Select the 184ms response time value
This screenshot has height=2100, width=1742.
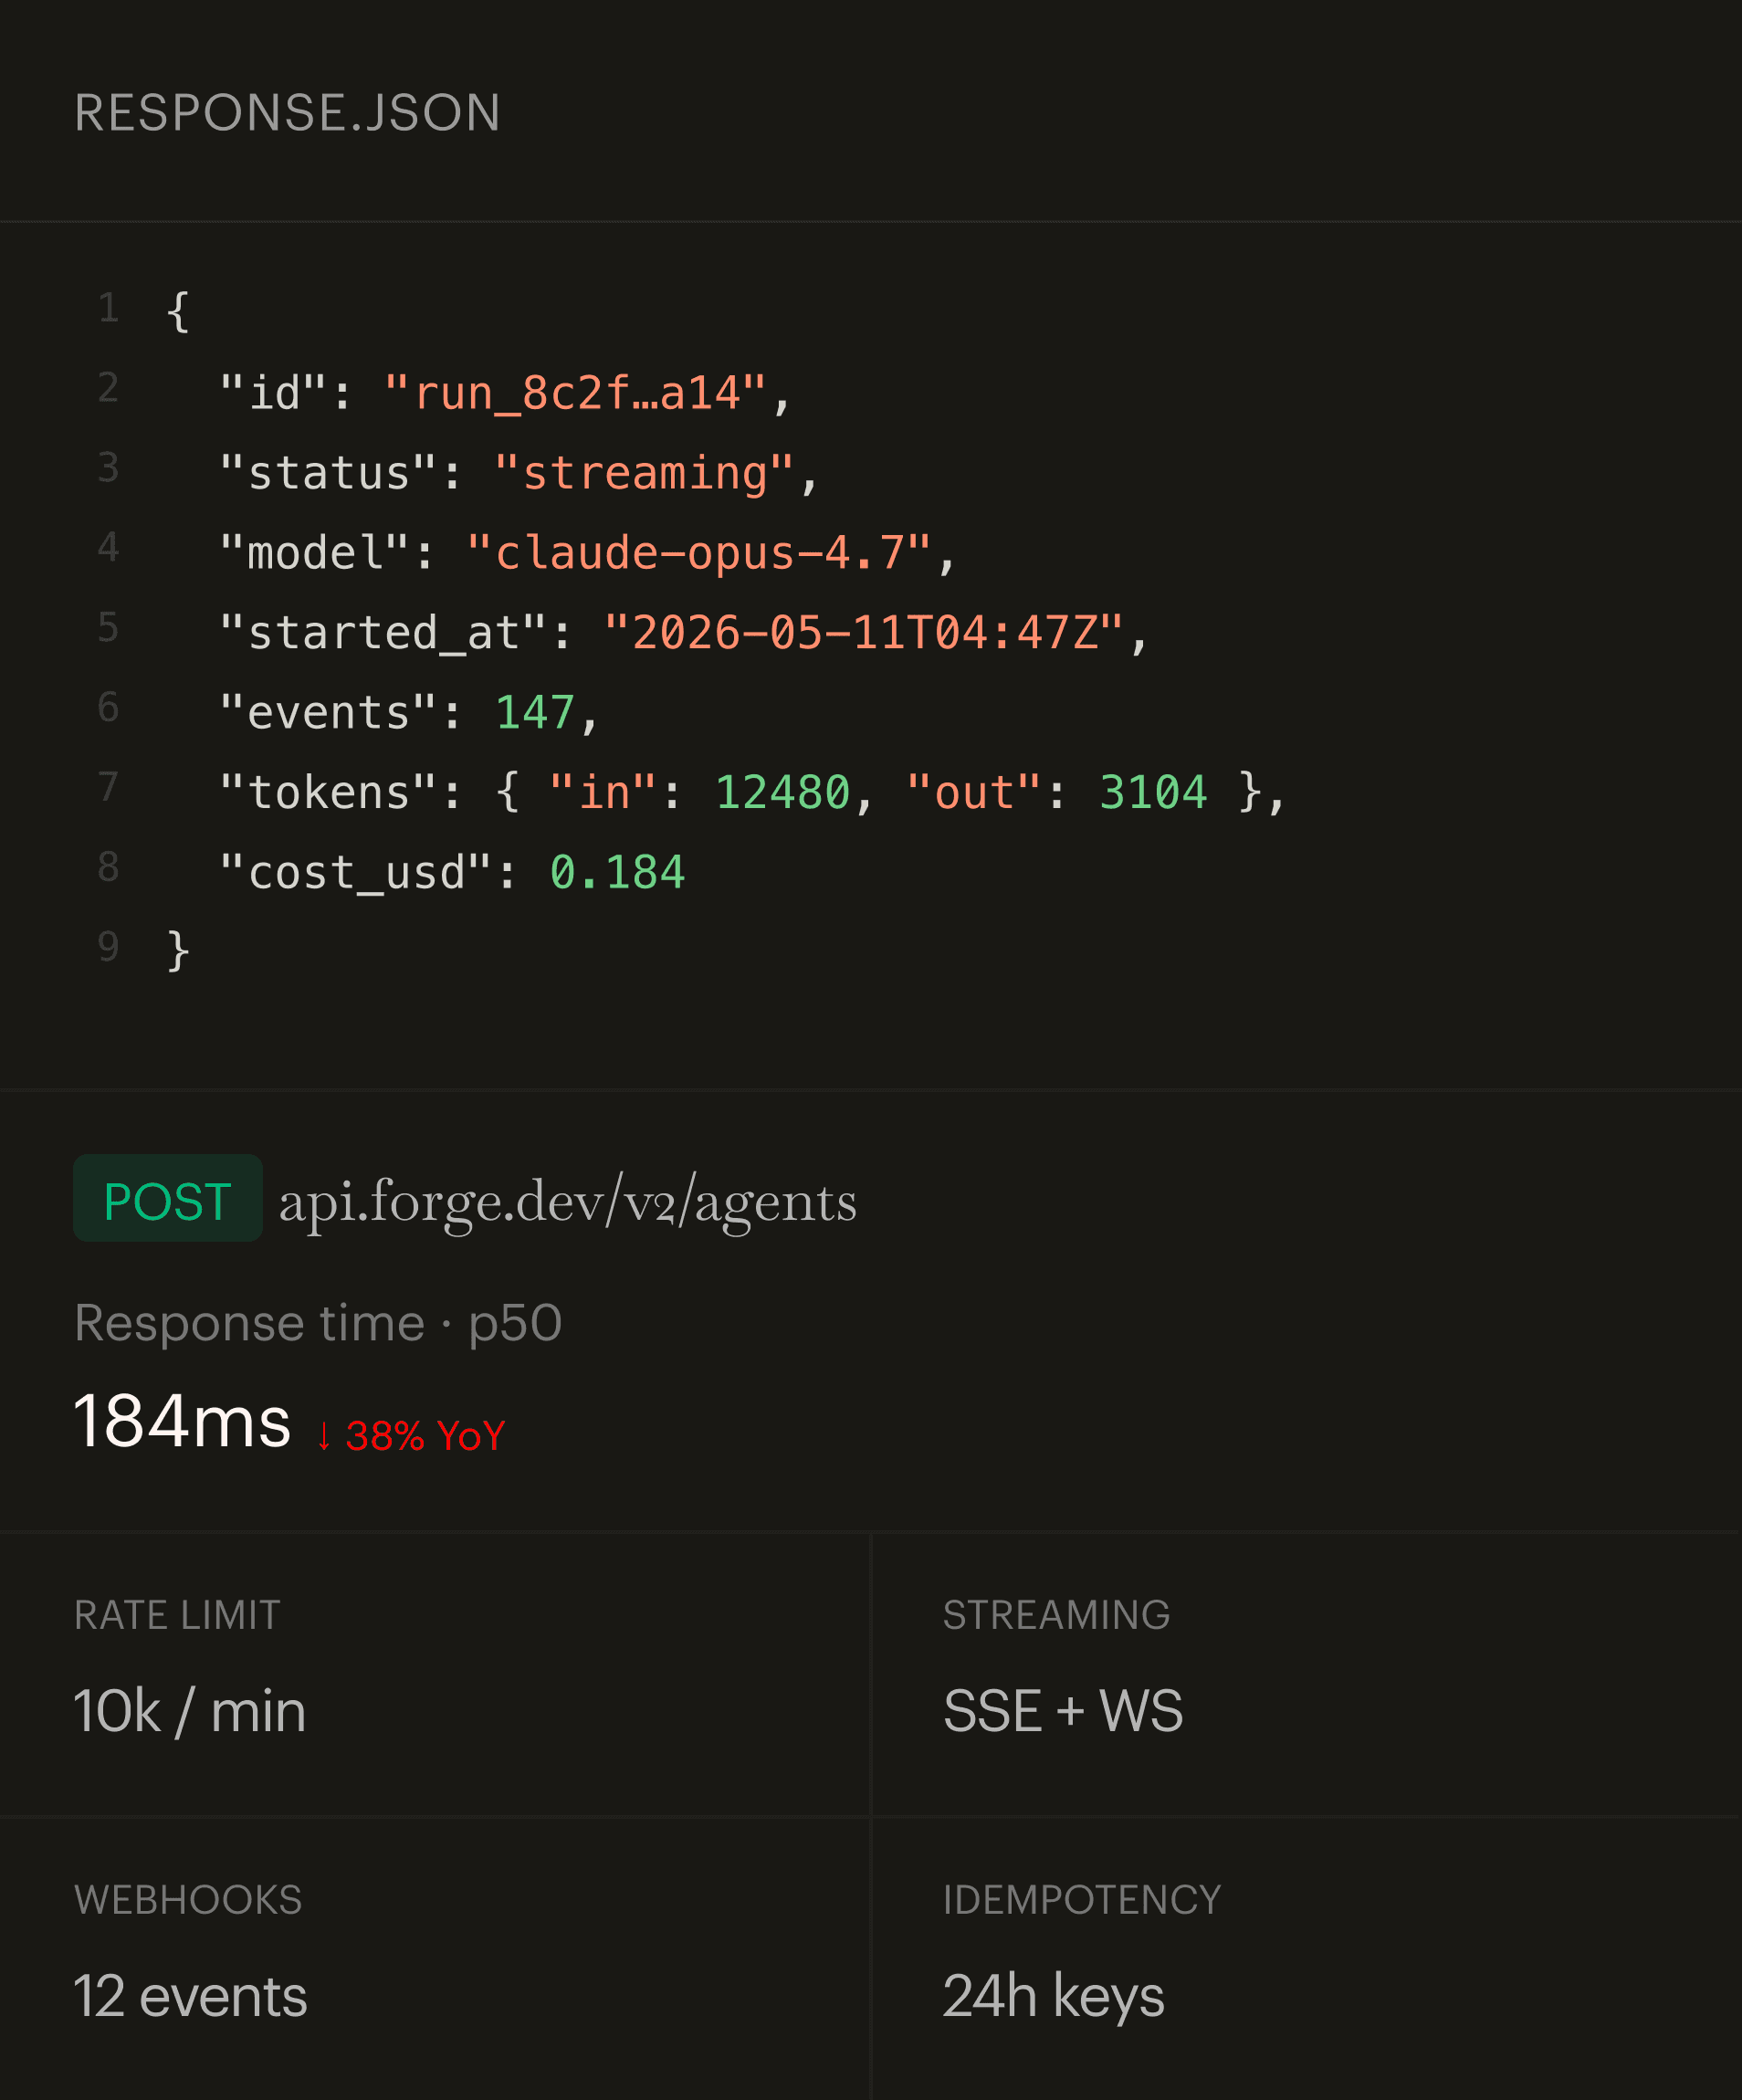coord(182,1420)
